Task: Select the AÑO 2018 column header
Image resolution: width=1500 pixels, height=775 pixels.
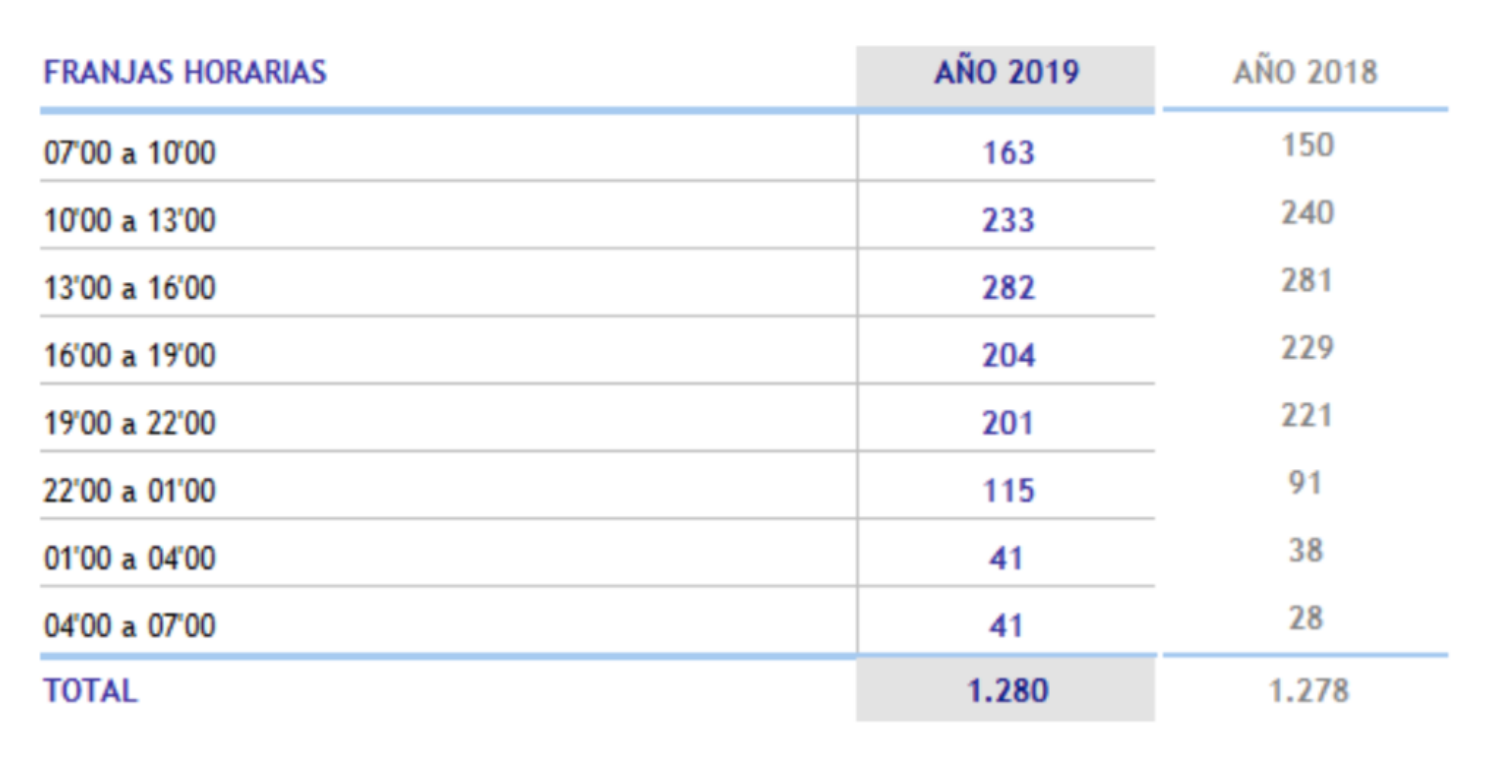Action: tap(1305, 72)
